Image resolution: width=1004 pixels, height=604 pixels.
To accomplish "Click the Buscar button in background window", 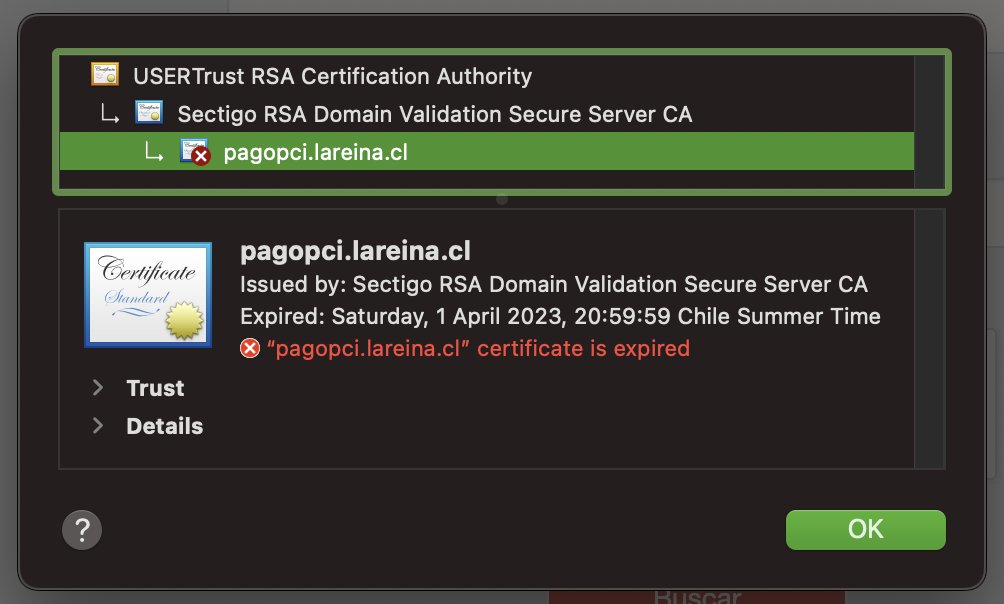I will coord(697,597).
